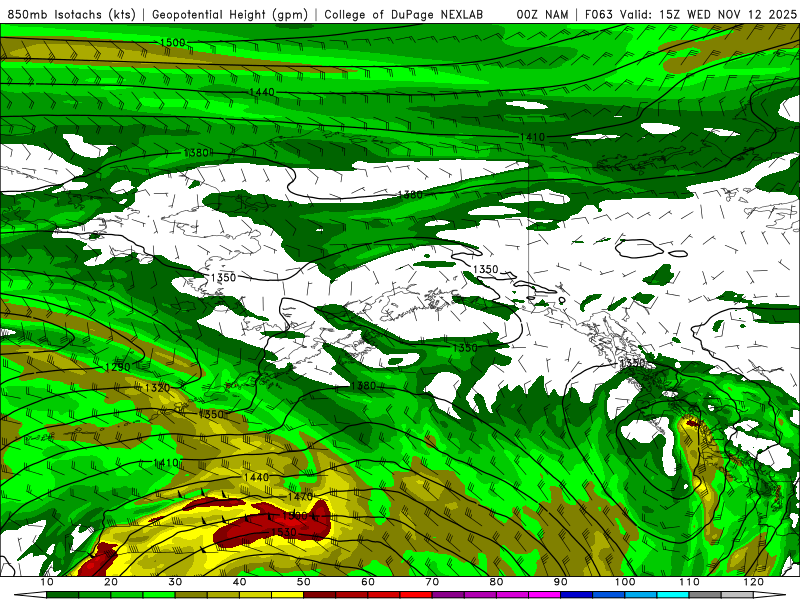Click the 90 value on the color scale
The height and width of the screenshot is (600, 800).
click(561, 582)
